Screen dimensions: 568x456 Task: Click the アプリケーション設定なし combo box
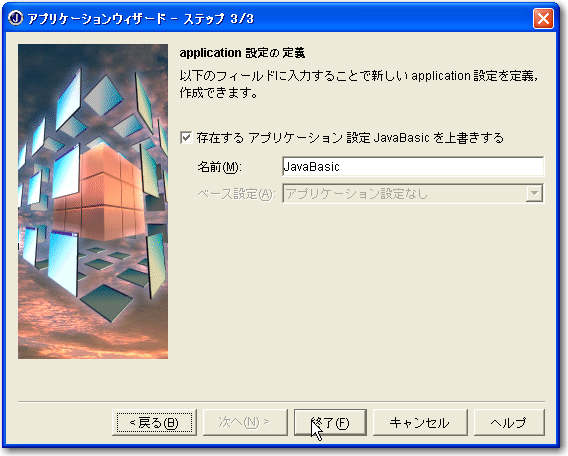pyautogui.click(x=413, y=194)
